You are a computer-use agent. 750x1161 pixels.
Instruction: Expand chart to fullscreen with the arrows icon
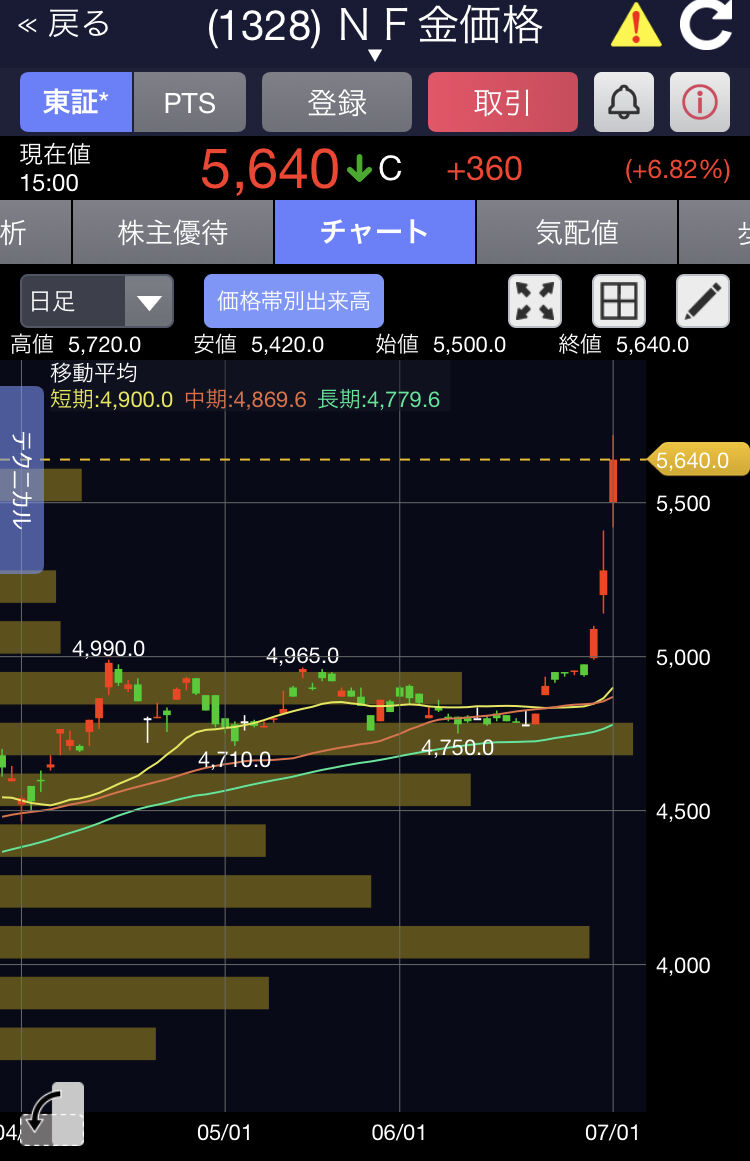point(535,301)
